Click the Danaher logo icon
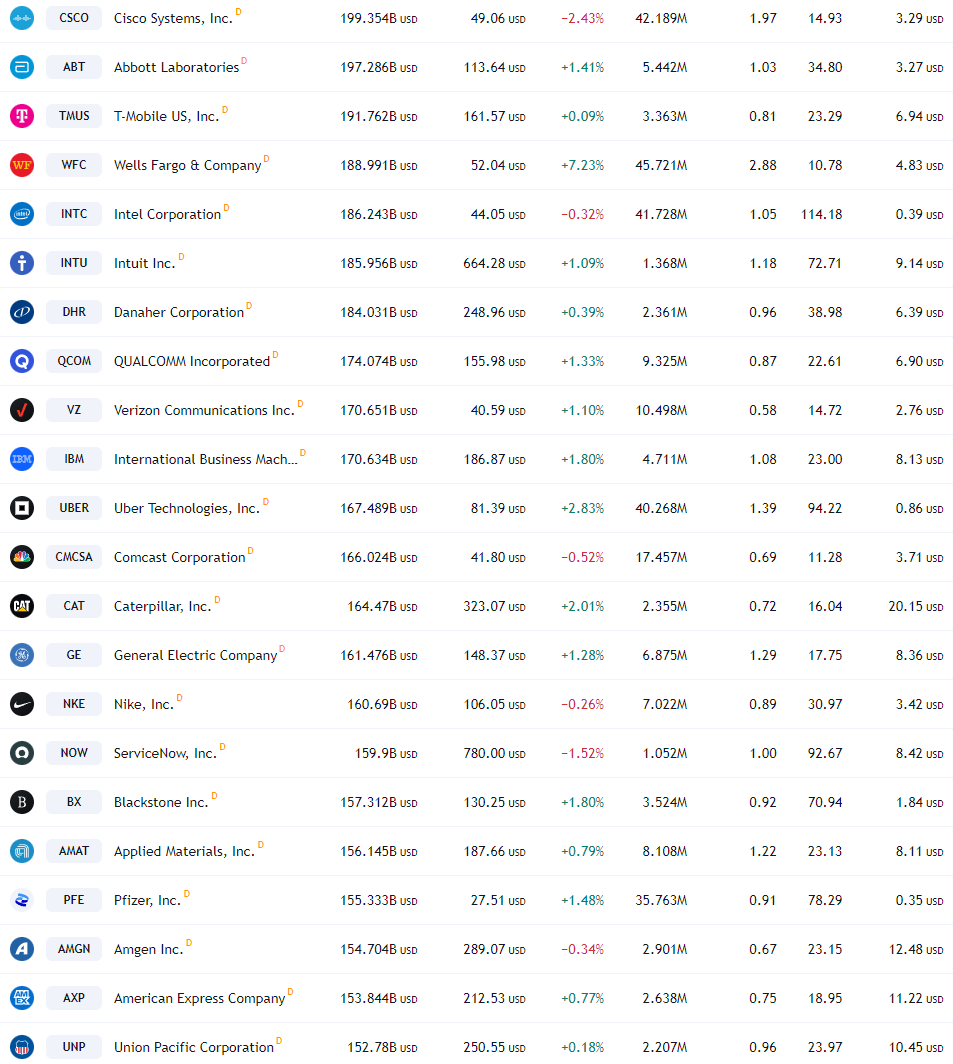This screenshot has width=953, height=1064. tap(22, 312)
